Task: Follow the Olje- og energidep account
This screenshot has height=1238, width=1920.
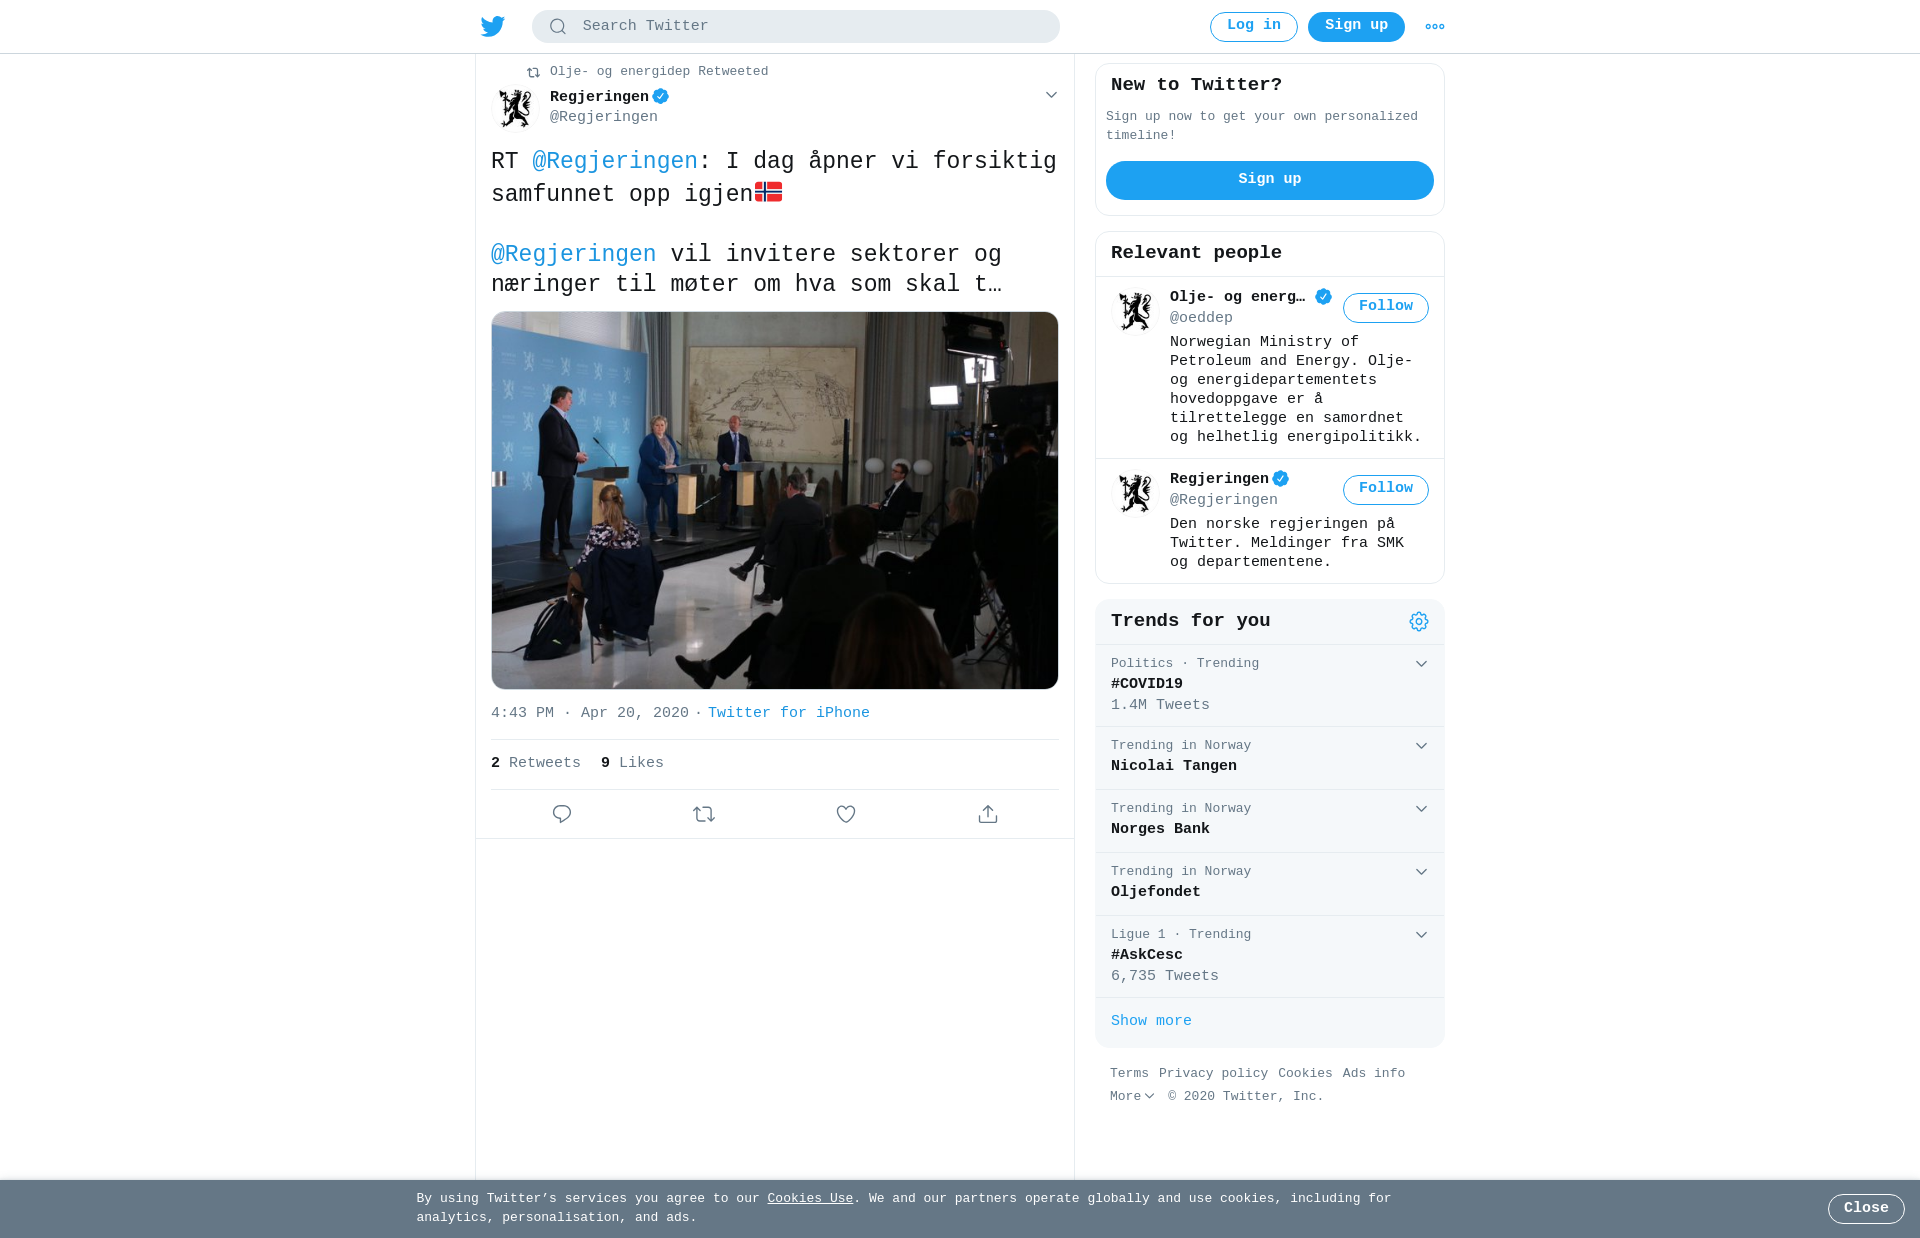Action: 1386,307
